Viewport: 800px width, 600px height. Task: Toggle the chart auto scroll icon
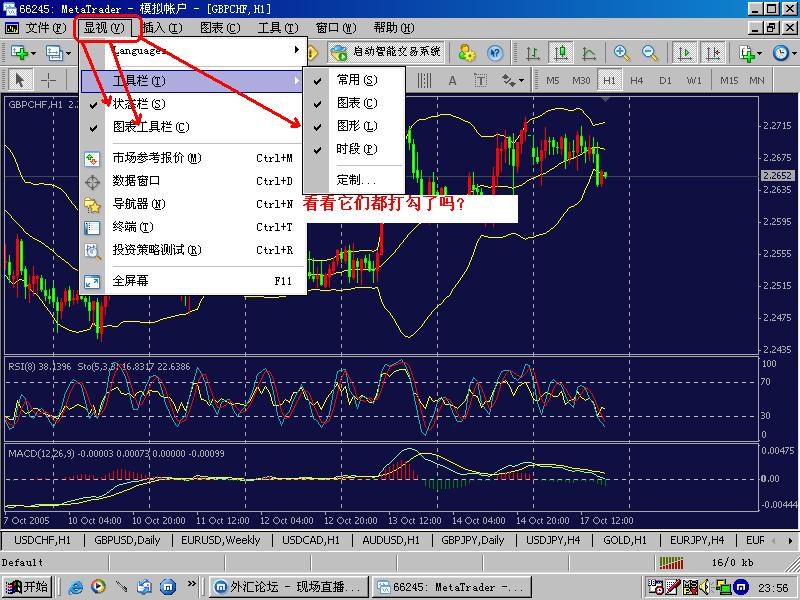(685, 53)
